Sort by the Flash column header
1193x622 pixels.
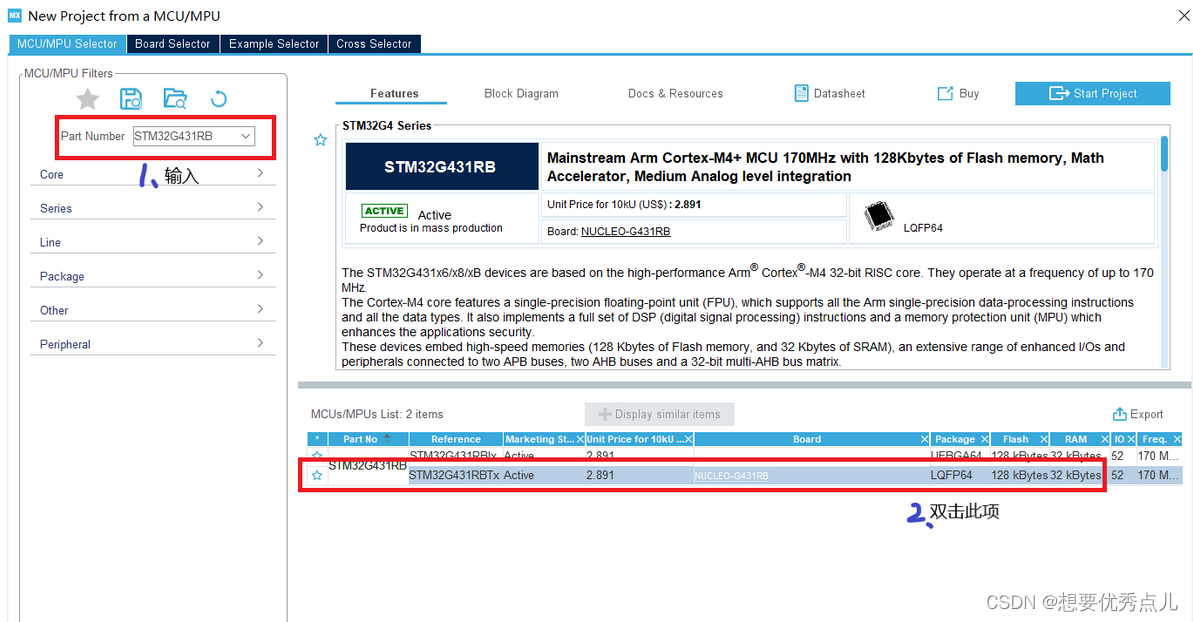point(1015,440)
